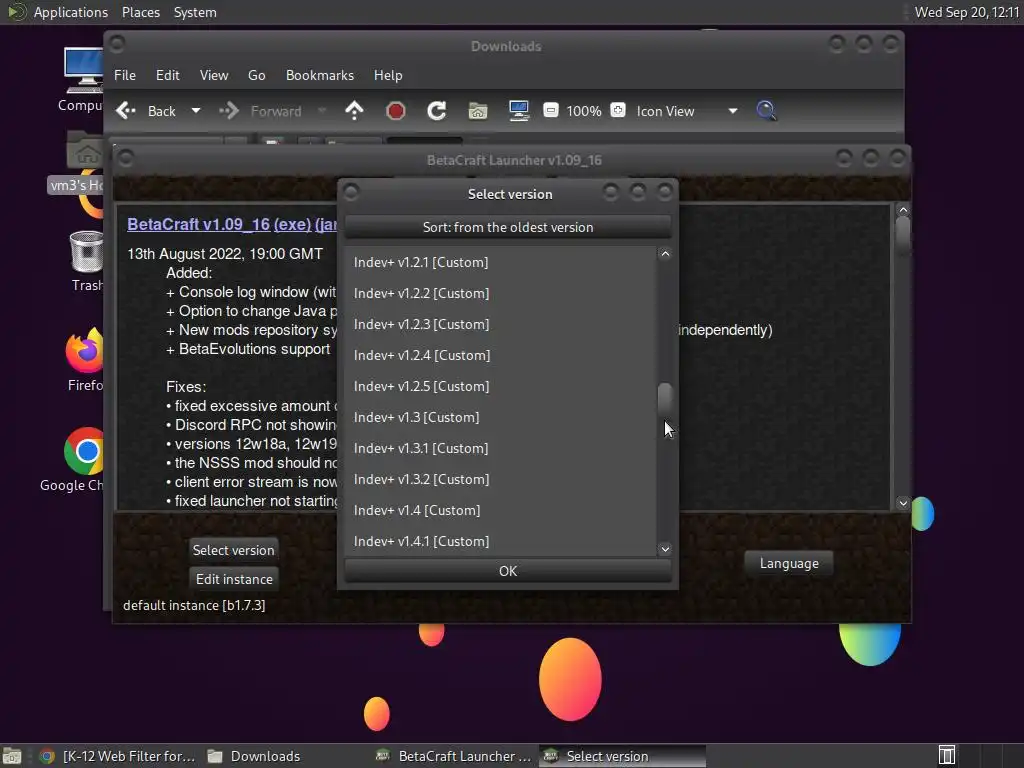The height and width of the screenshot is (768, 1024).
Task: Select Indev+ v1.4 [Custom]
Action: click(500, 510)
